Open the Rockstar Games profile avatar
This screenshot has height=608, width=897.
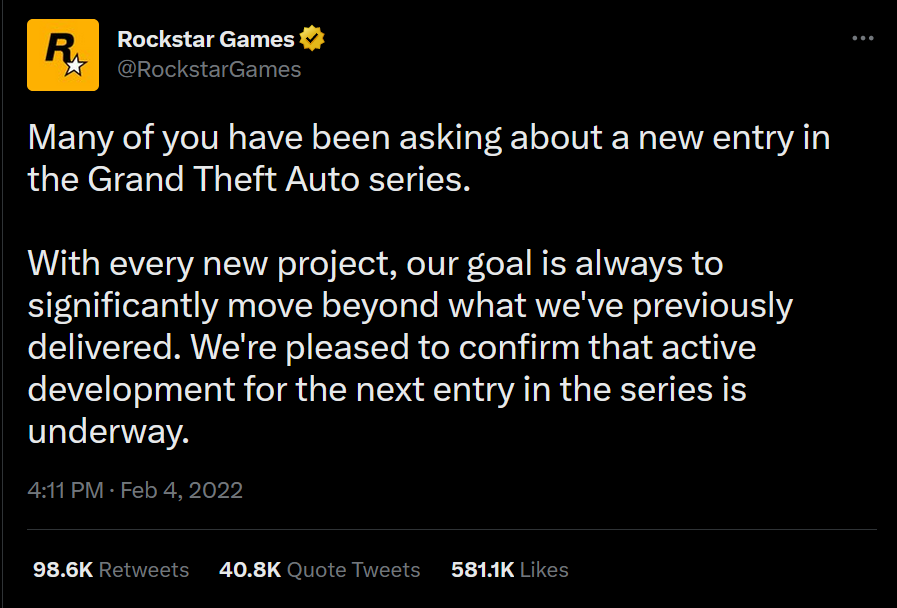[63, 55]
